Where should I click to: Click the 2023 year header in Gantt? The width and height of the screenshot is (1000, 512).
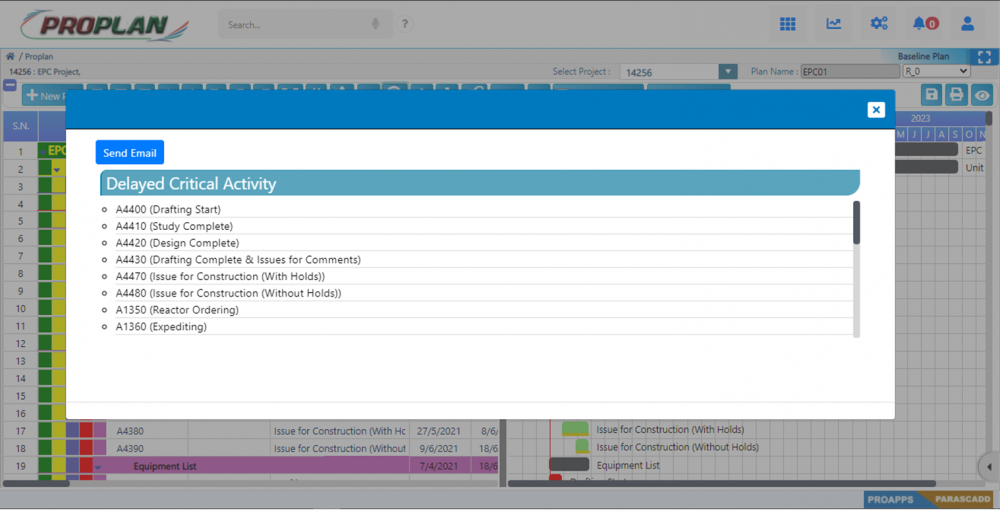920,118
